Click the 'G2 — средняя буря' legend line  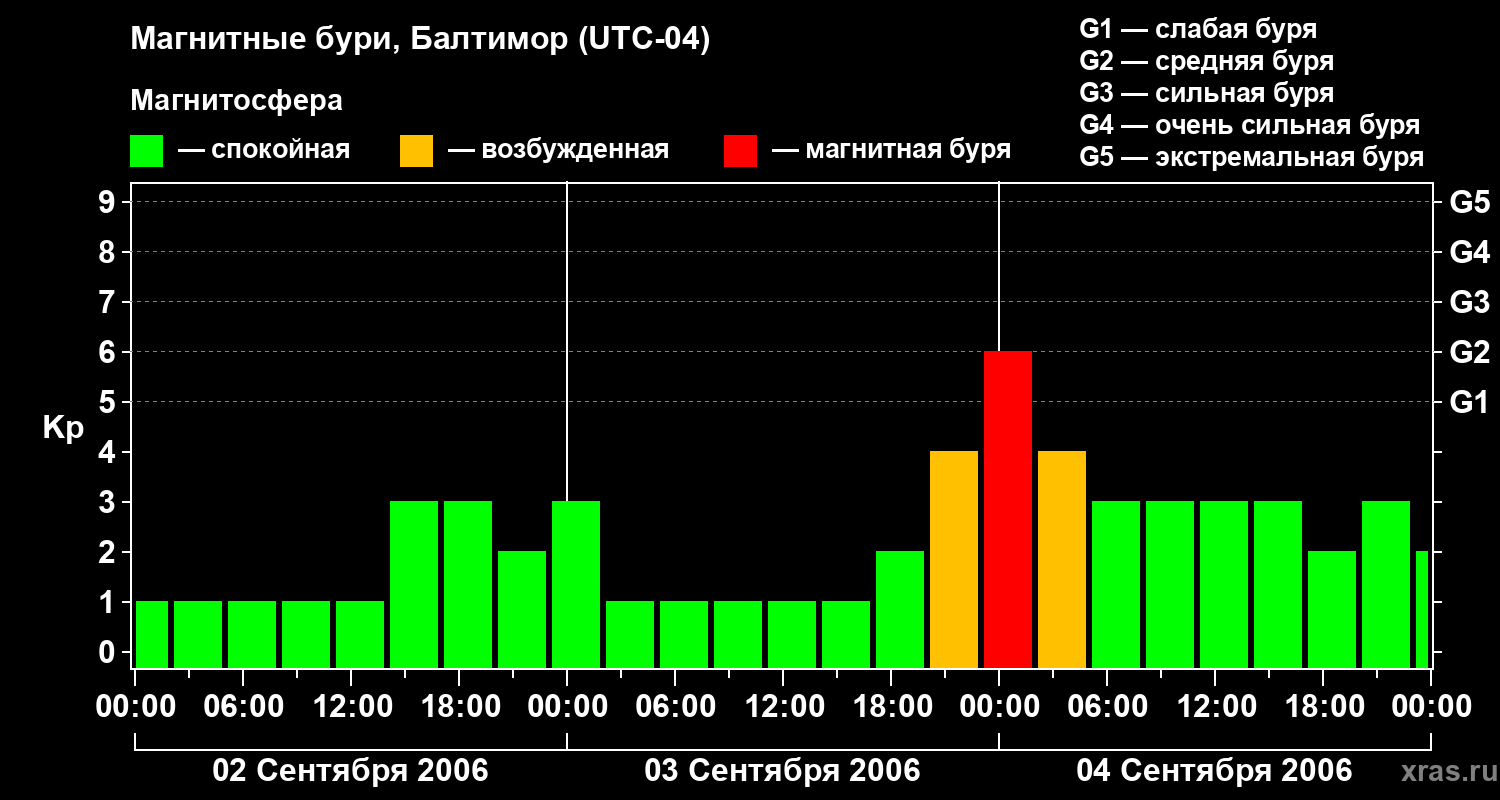tap(1207, 61)
